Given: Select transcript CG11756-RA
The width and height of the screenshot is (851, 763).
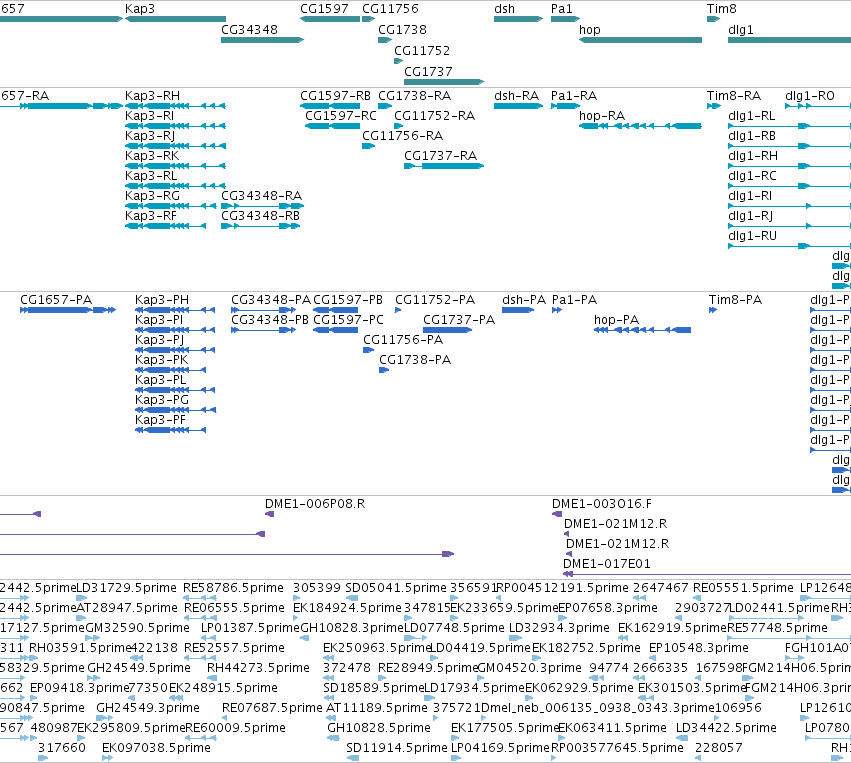Looking at the screenshot, I should coord(369,146).
